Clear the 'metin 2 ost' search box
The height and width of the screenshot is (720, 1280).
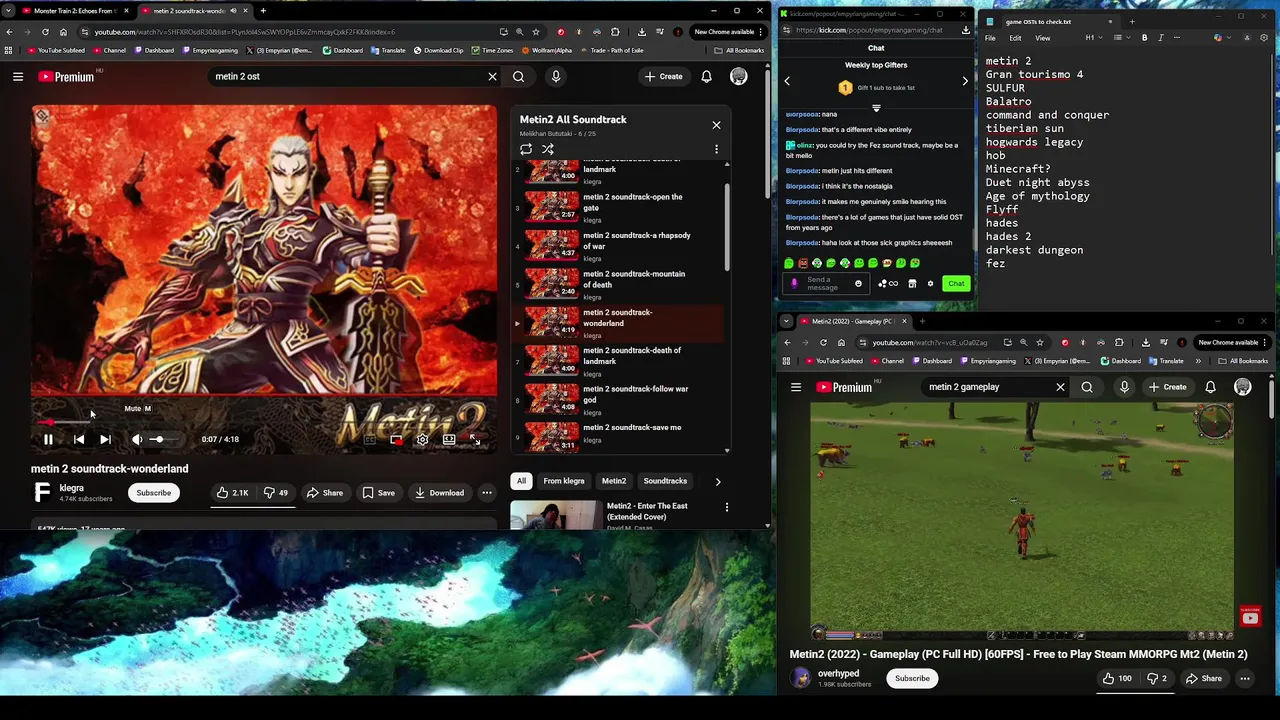pos(492,76)
